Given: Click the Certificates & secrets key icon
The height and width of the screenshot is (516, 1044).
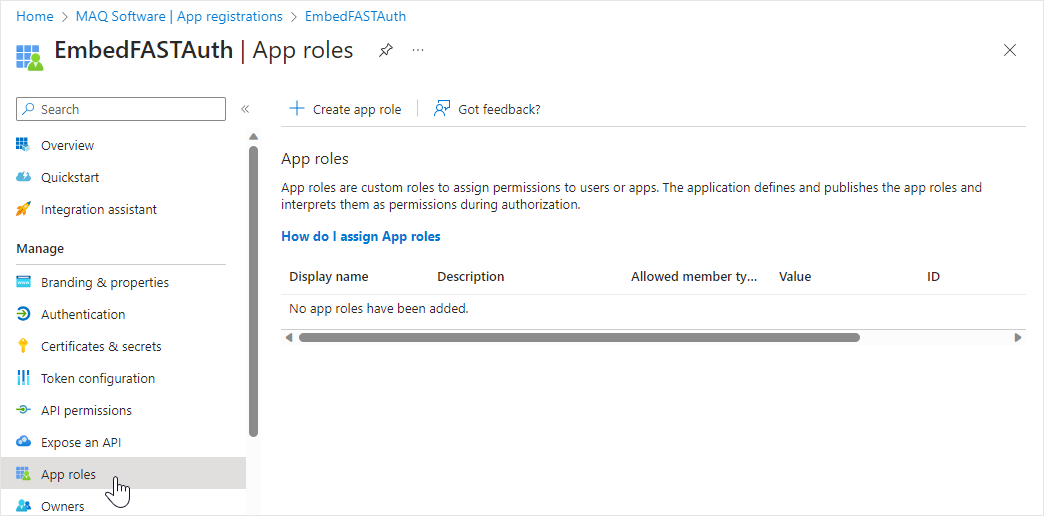Looking at the screenshot, I should (x=23, y=346).
